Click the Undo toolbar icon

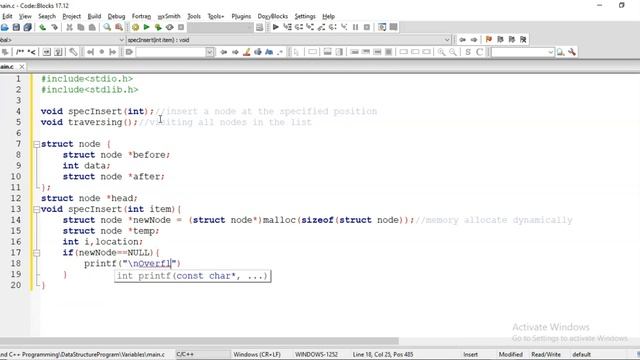coord(42,27)
